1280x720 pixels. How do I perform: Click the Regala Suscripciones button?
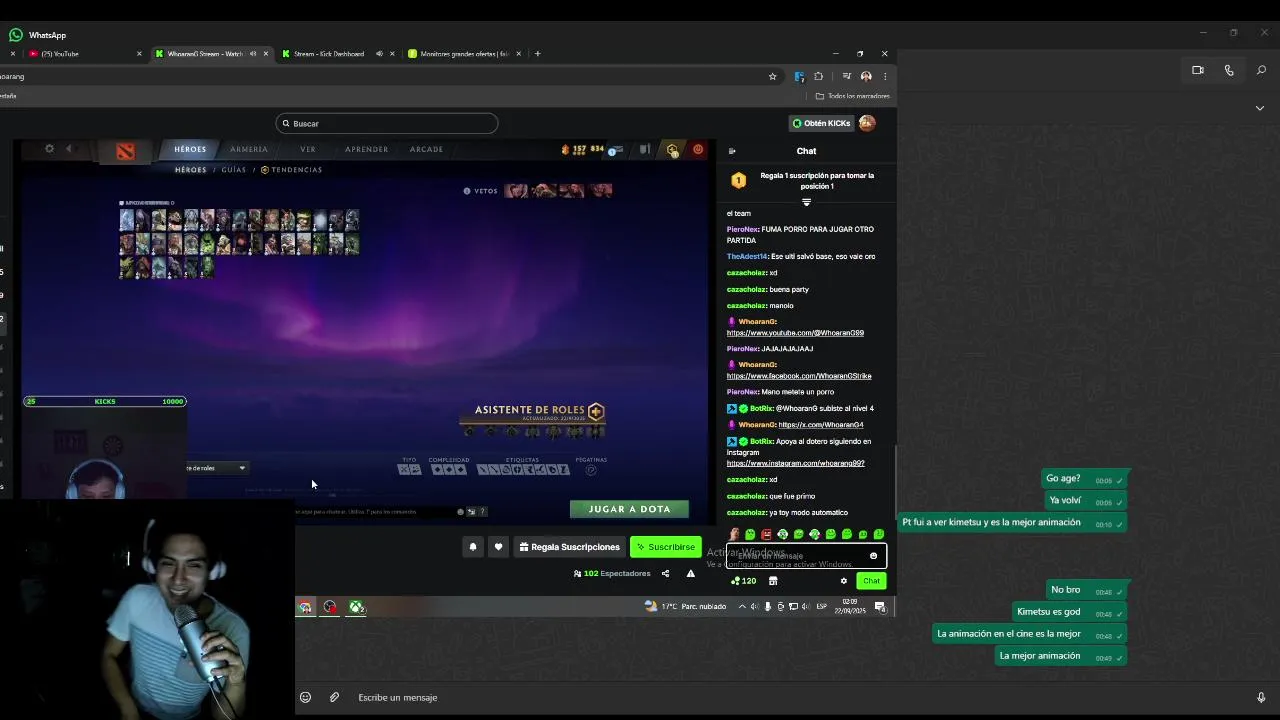tap(570, 547)
